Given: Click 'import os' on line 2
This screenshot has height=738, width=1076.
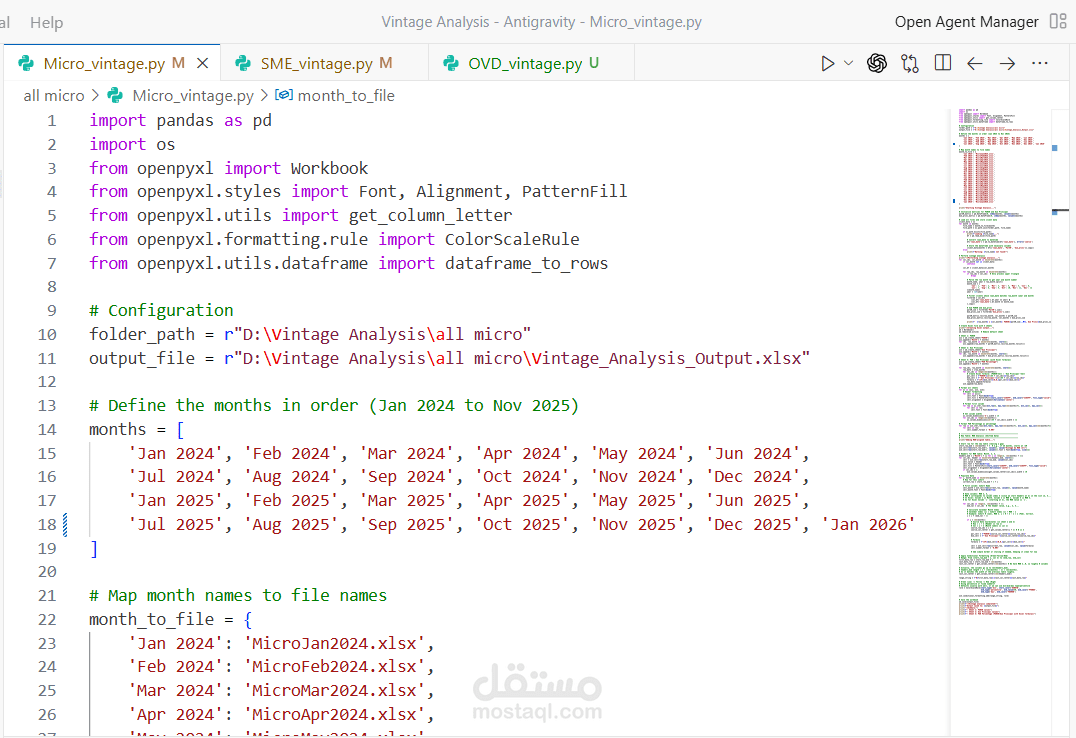Looking at the screenshot, I should (x=132, y=145).
